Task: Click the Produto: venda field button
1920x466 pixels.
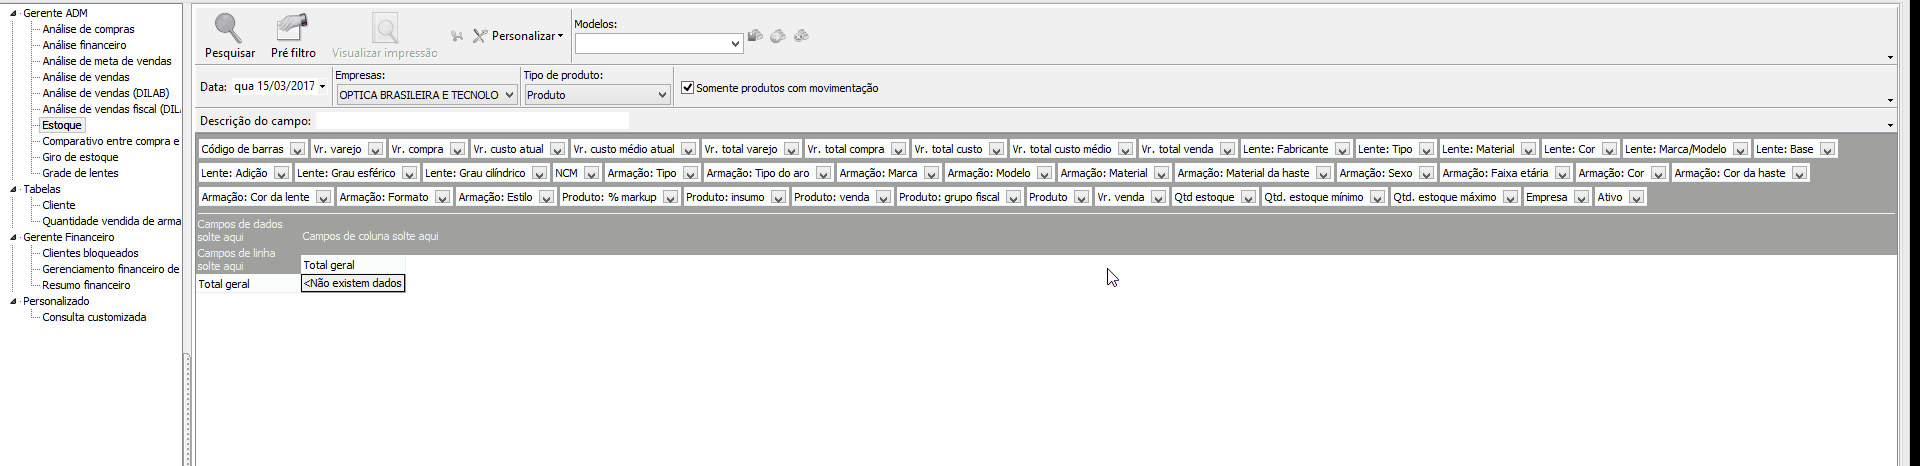Action: 831,197
